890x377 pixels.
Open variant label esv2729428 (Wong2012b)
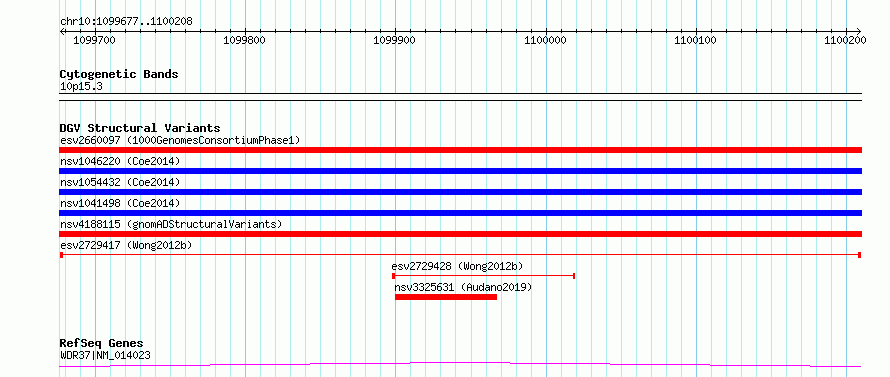tap(457, 266)
